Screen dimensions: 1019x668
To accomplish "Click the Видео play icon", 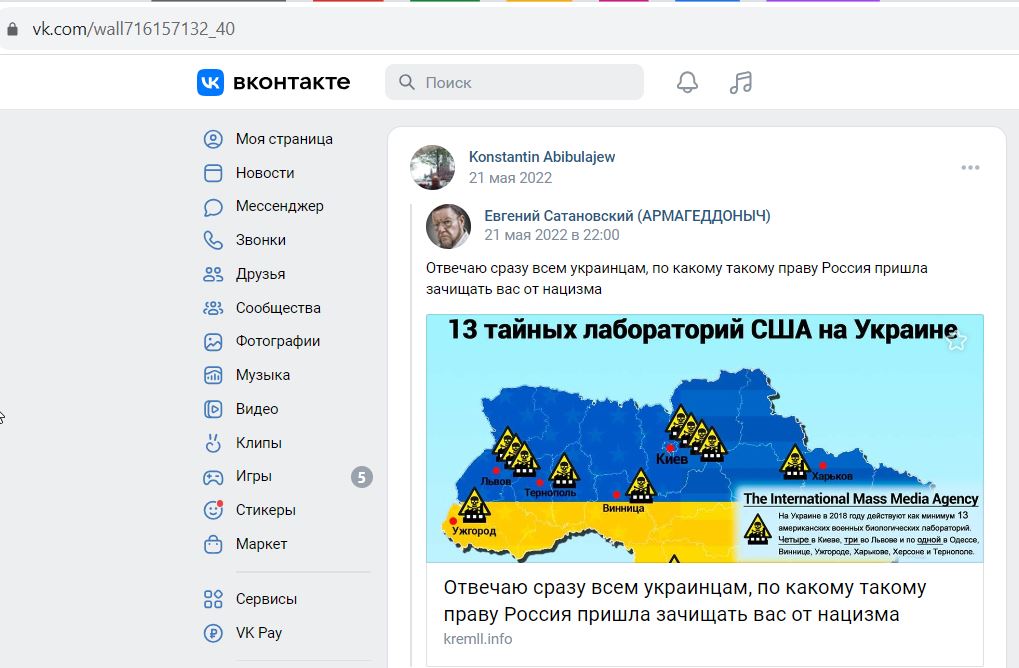I will coord(213,409).
